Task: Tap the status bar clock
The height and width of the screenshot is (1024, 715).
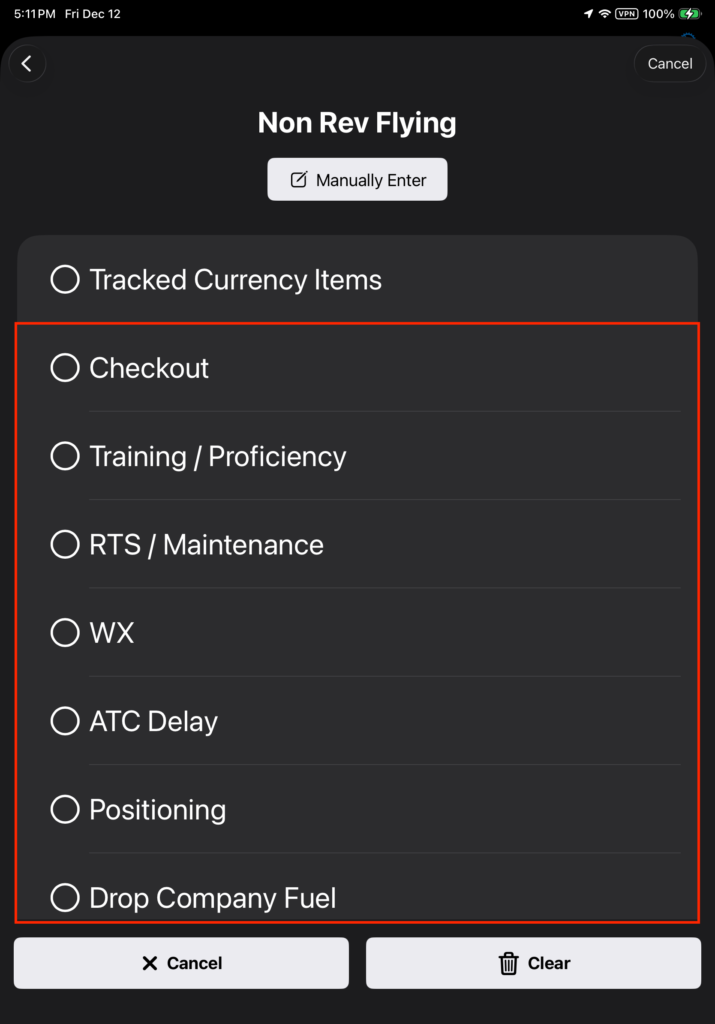Action: [34, 14]
